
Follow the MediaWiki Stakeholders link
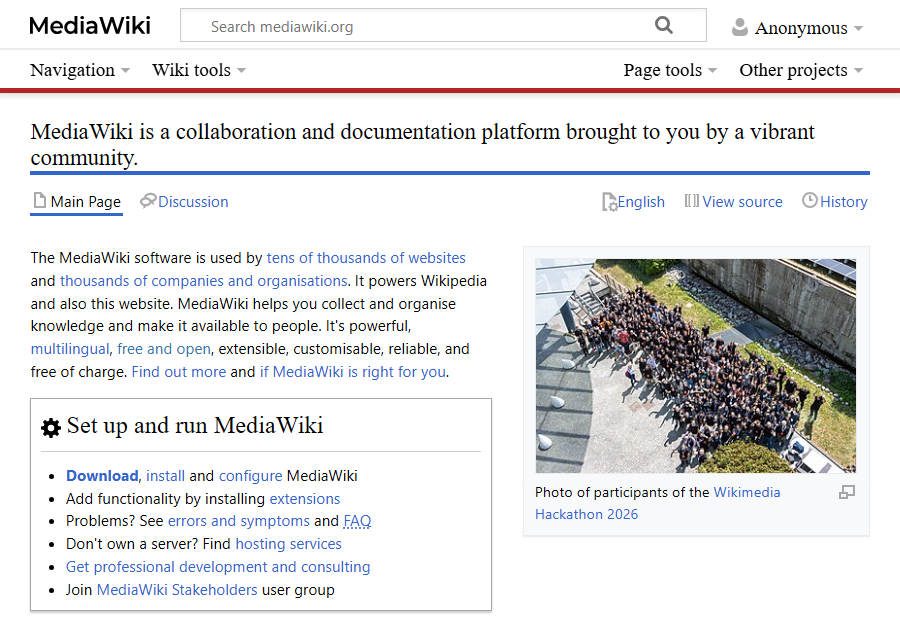pyautogui.click(x=177, y=590)
